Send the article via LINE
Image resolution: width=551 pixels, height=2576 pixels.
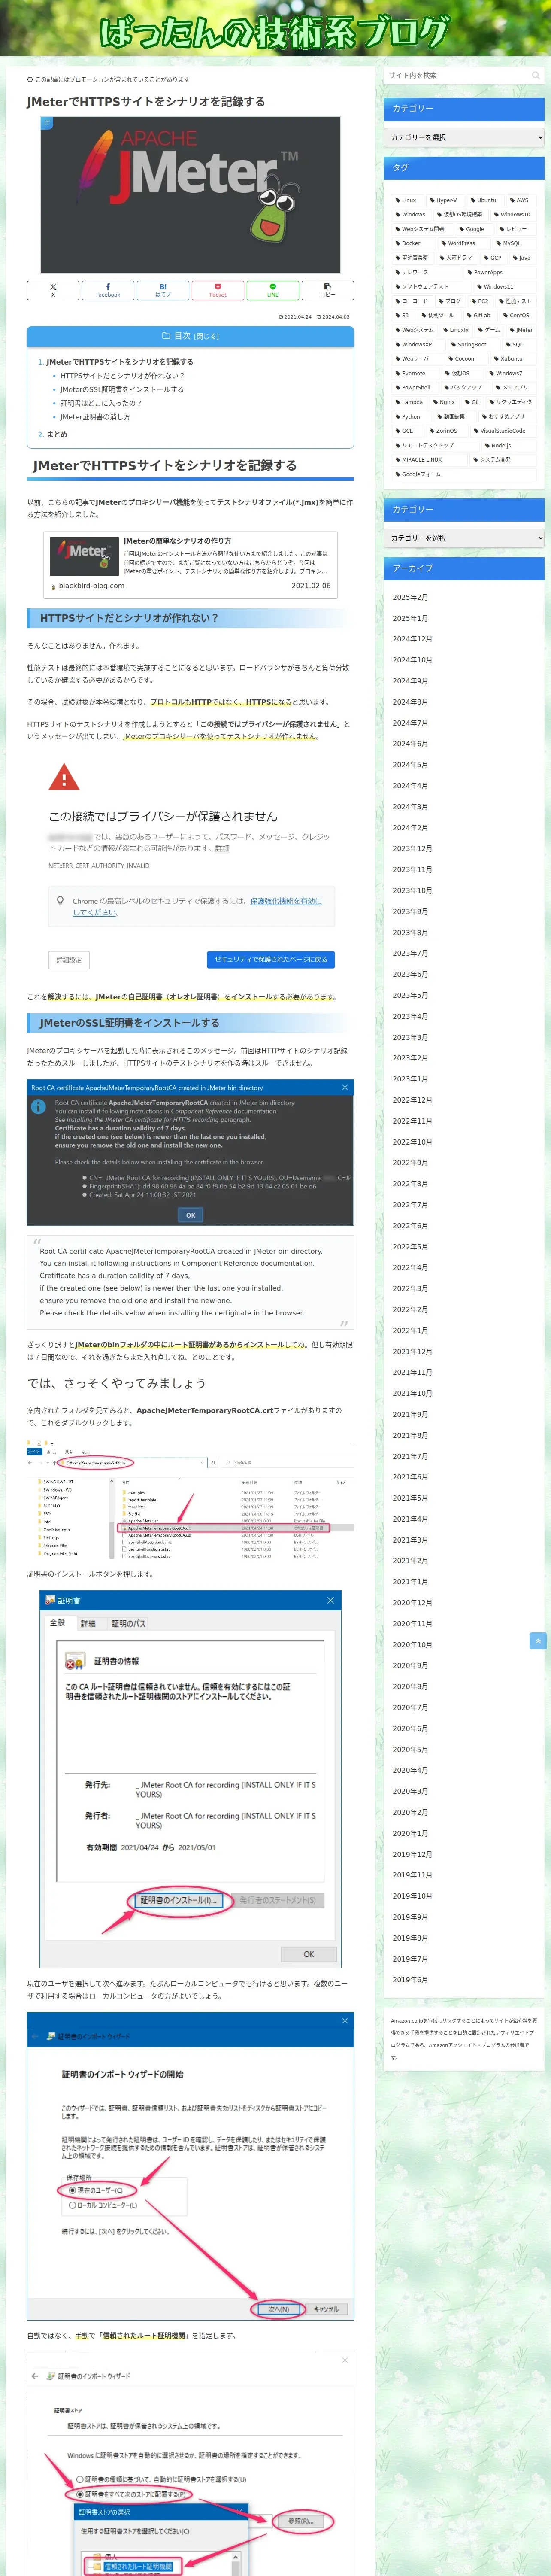272,290
